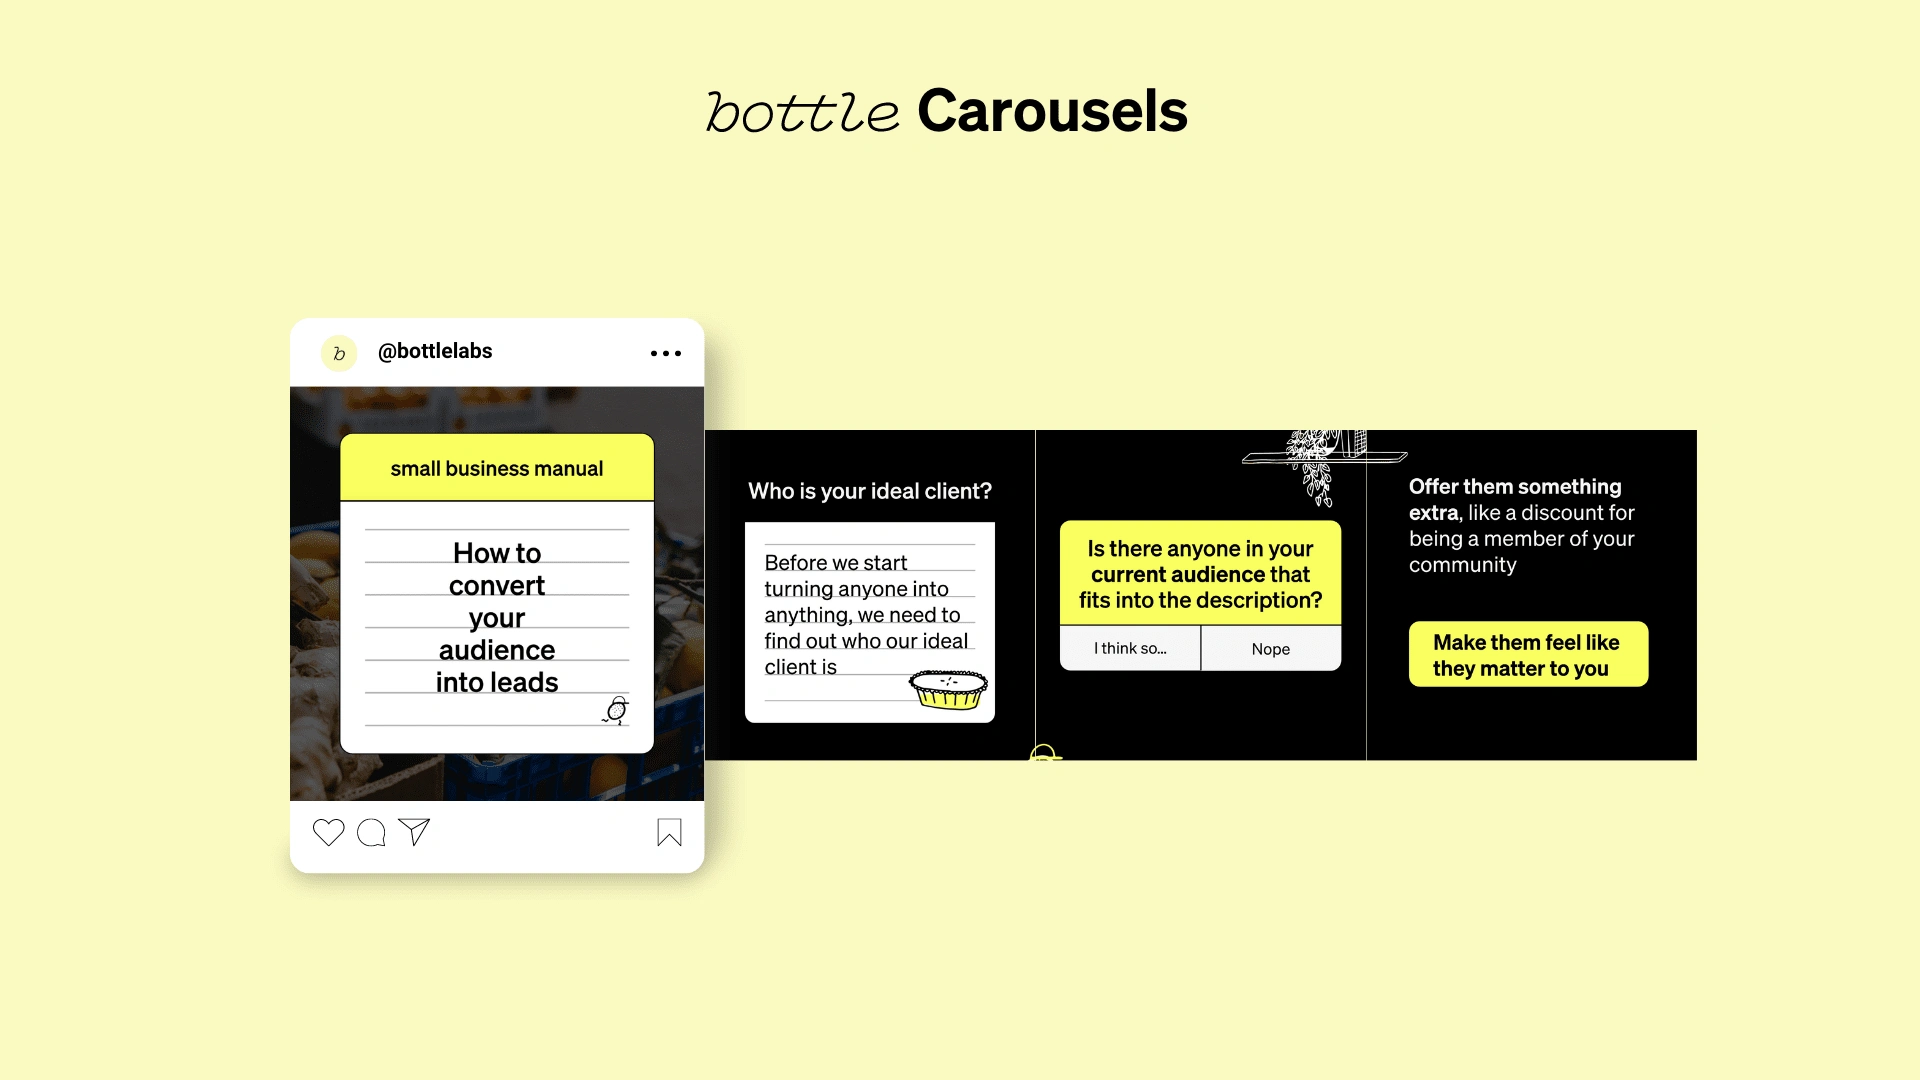The width and height of the screenshot is (1920, 1080).
Task: Click the bookmark/save icon
Action: 667,832
